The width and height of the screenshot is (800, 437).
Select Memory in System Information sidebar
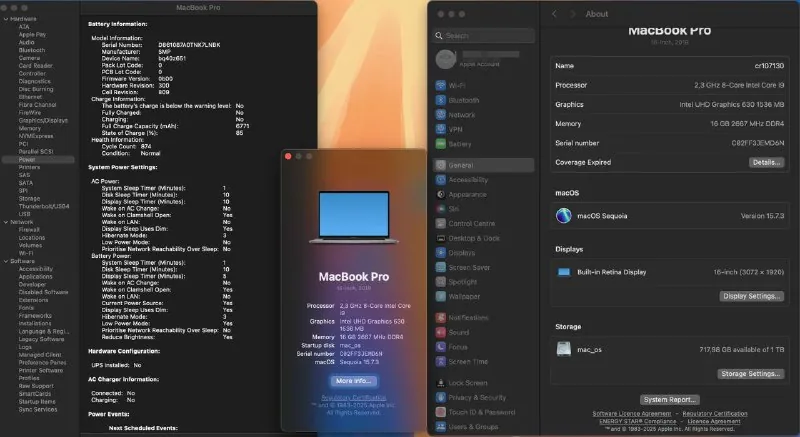pyautogui.click(x=30, y=128)
